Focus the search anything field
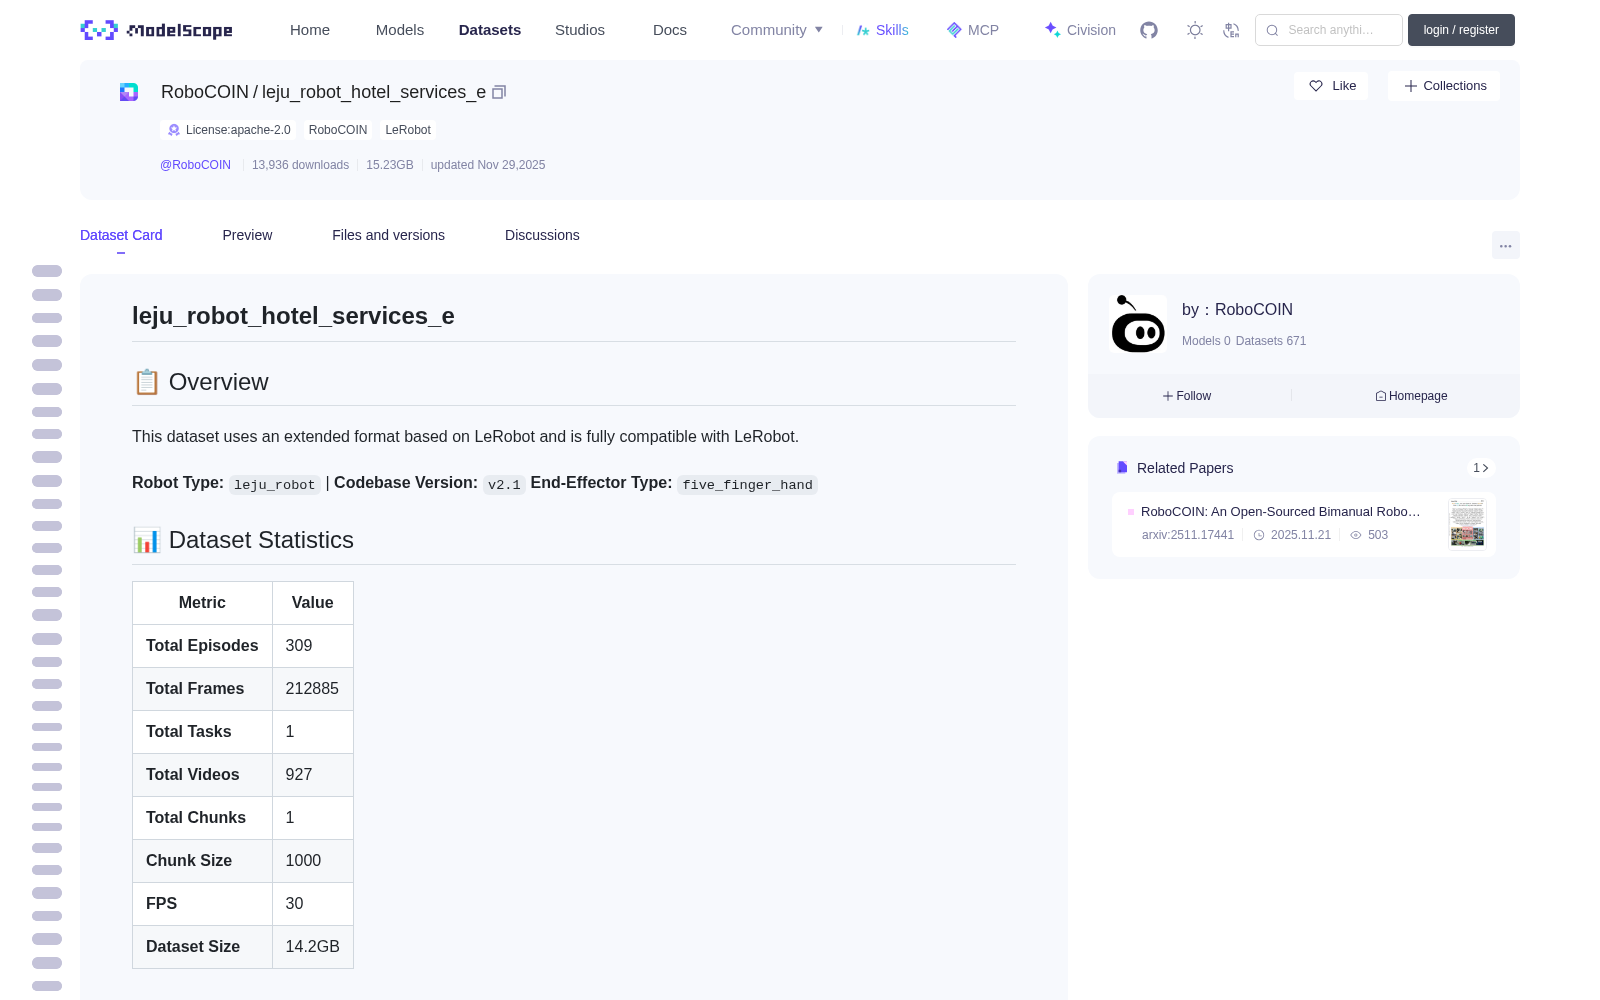The image size is (1600, 1000). (1329, 30)
